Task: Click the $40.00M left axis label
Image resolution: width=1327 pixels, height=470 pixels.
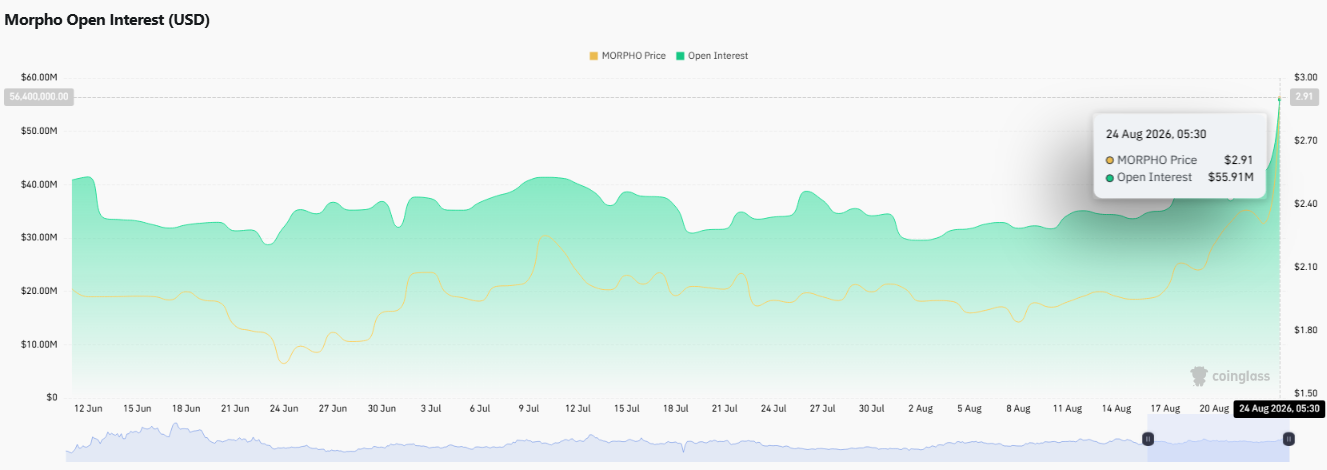Action: (x=39, y=184)
